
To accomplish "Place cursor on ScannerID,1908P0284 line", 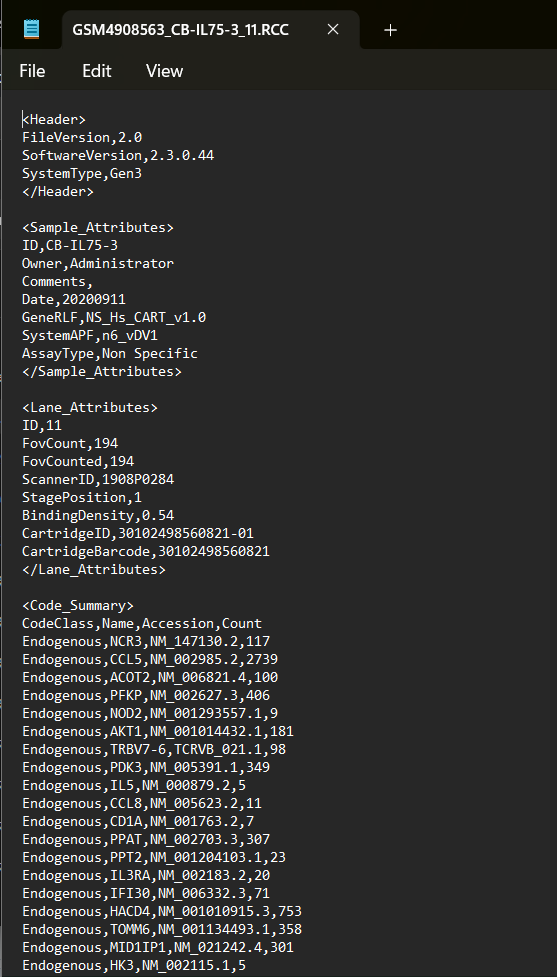I will (98, 480).
